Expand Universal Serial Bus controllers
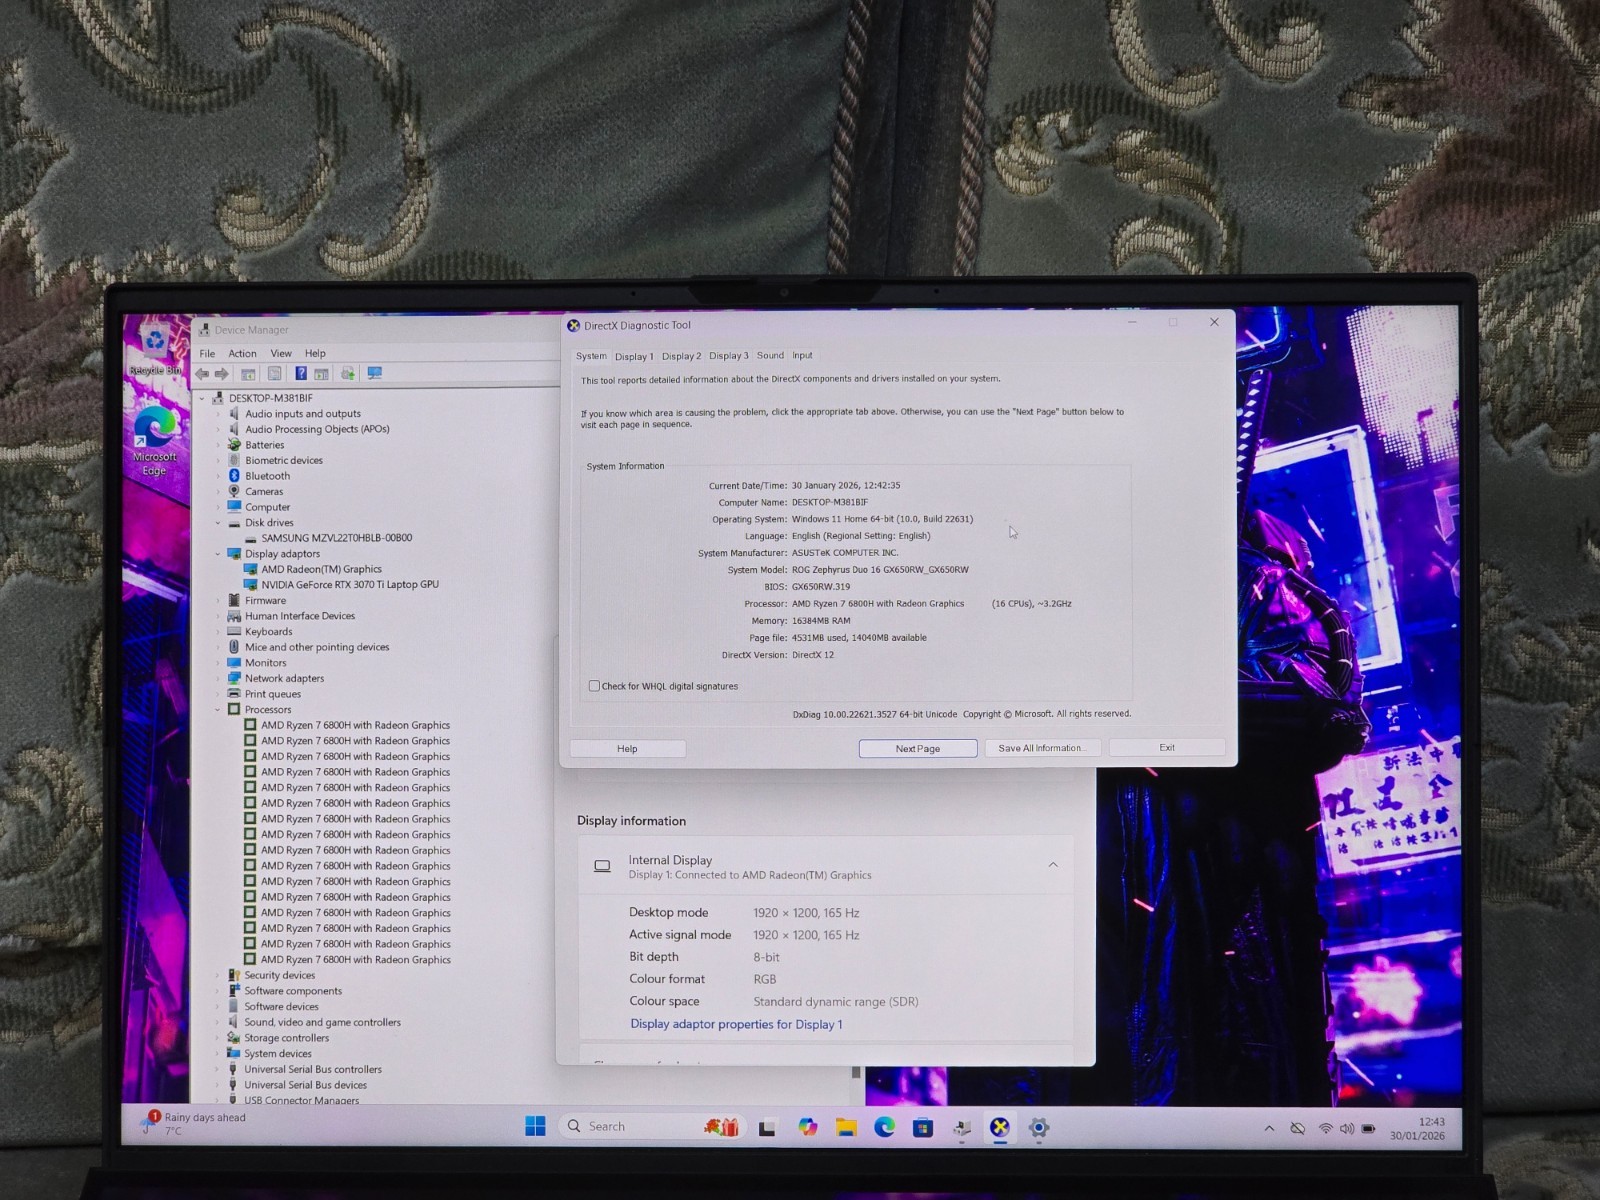 click(218, 1069)
